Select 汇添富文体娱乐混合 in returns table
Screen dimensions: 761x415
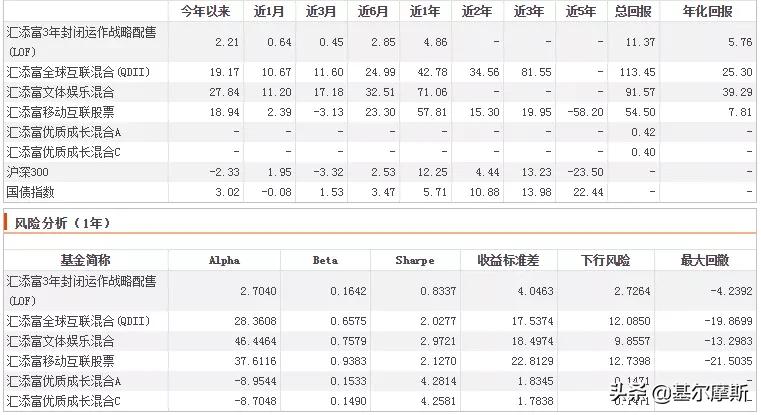(60, 92)
